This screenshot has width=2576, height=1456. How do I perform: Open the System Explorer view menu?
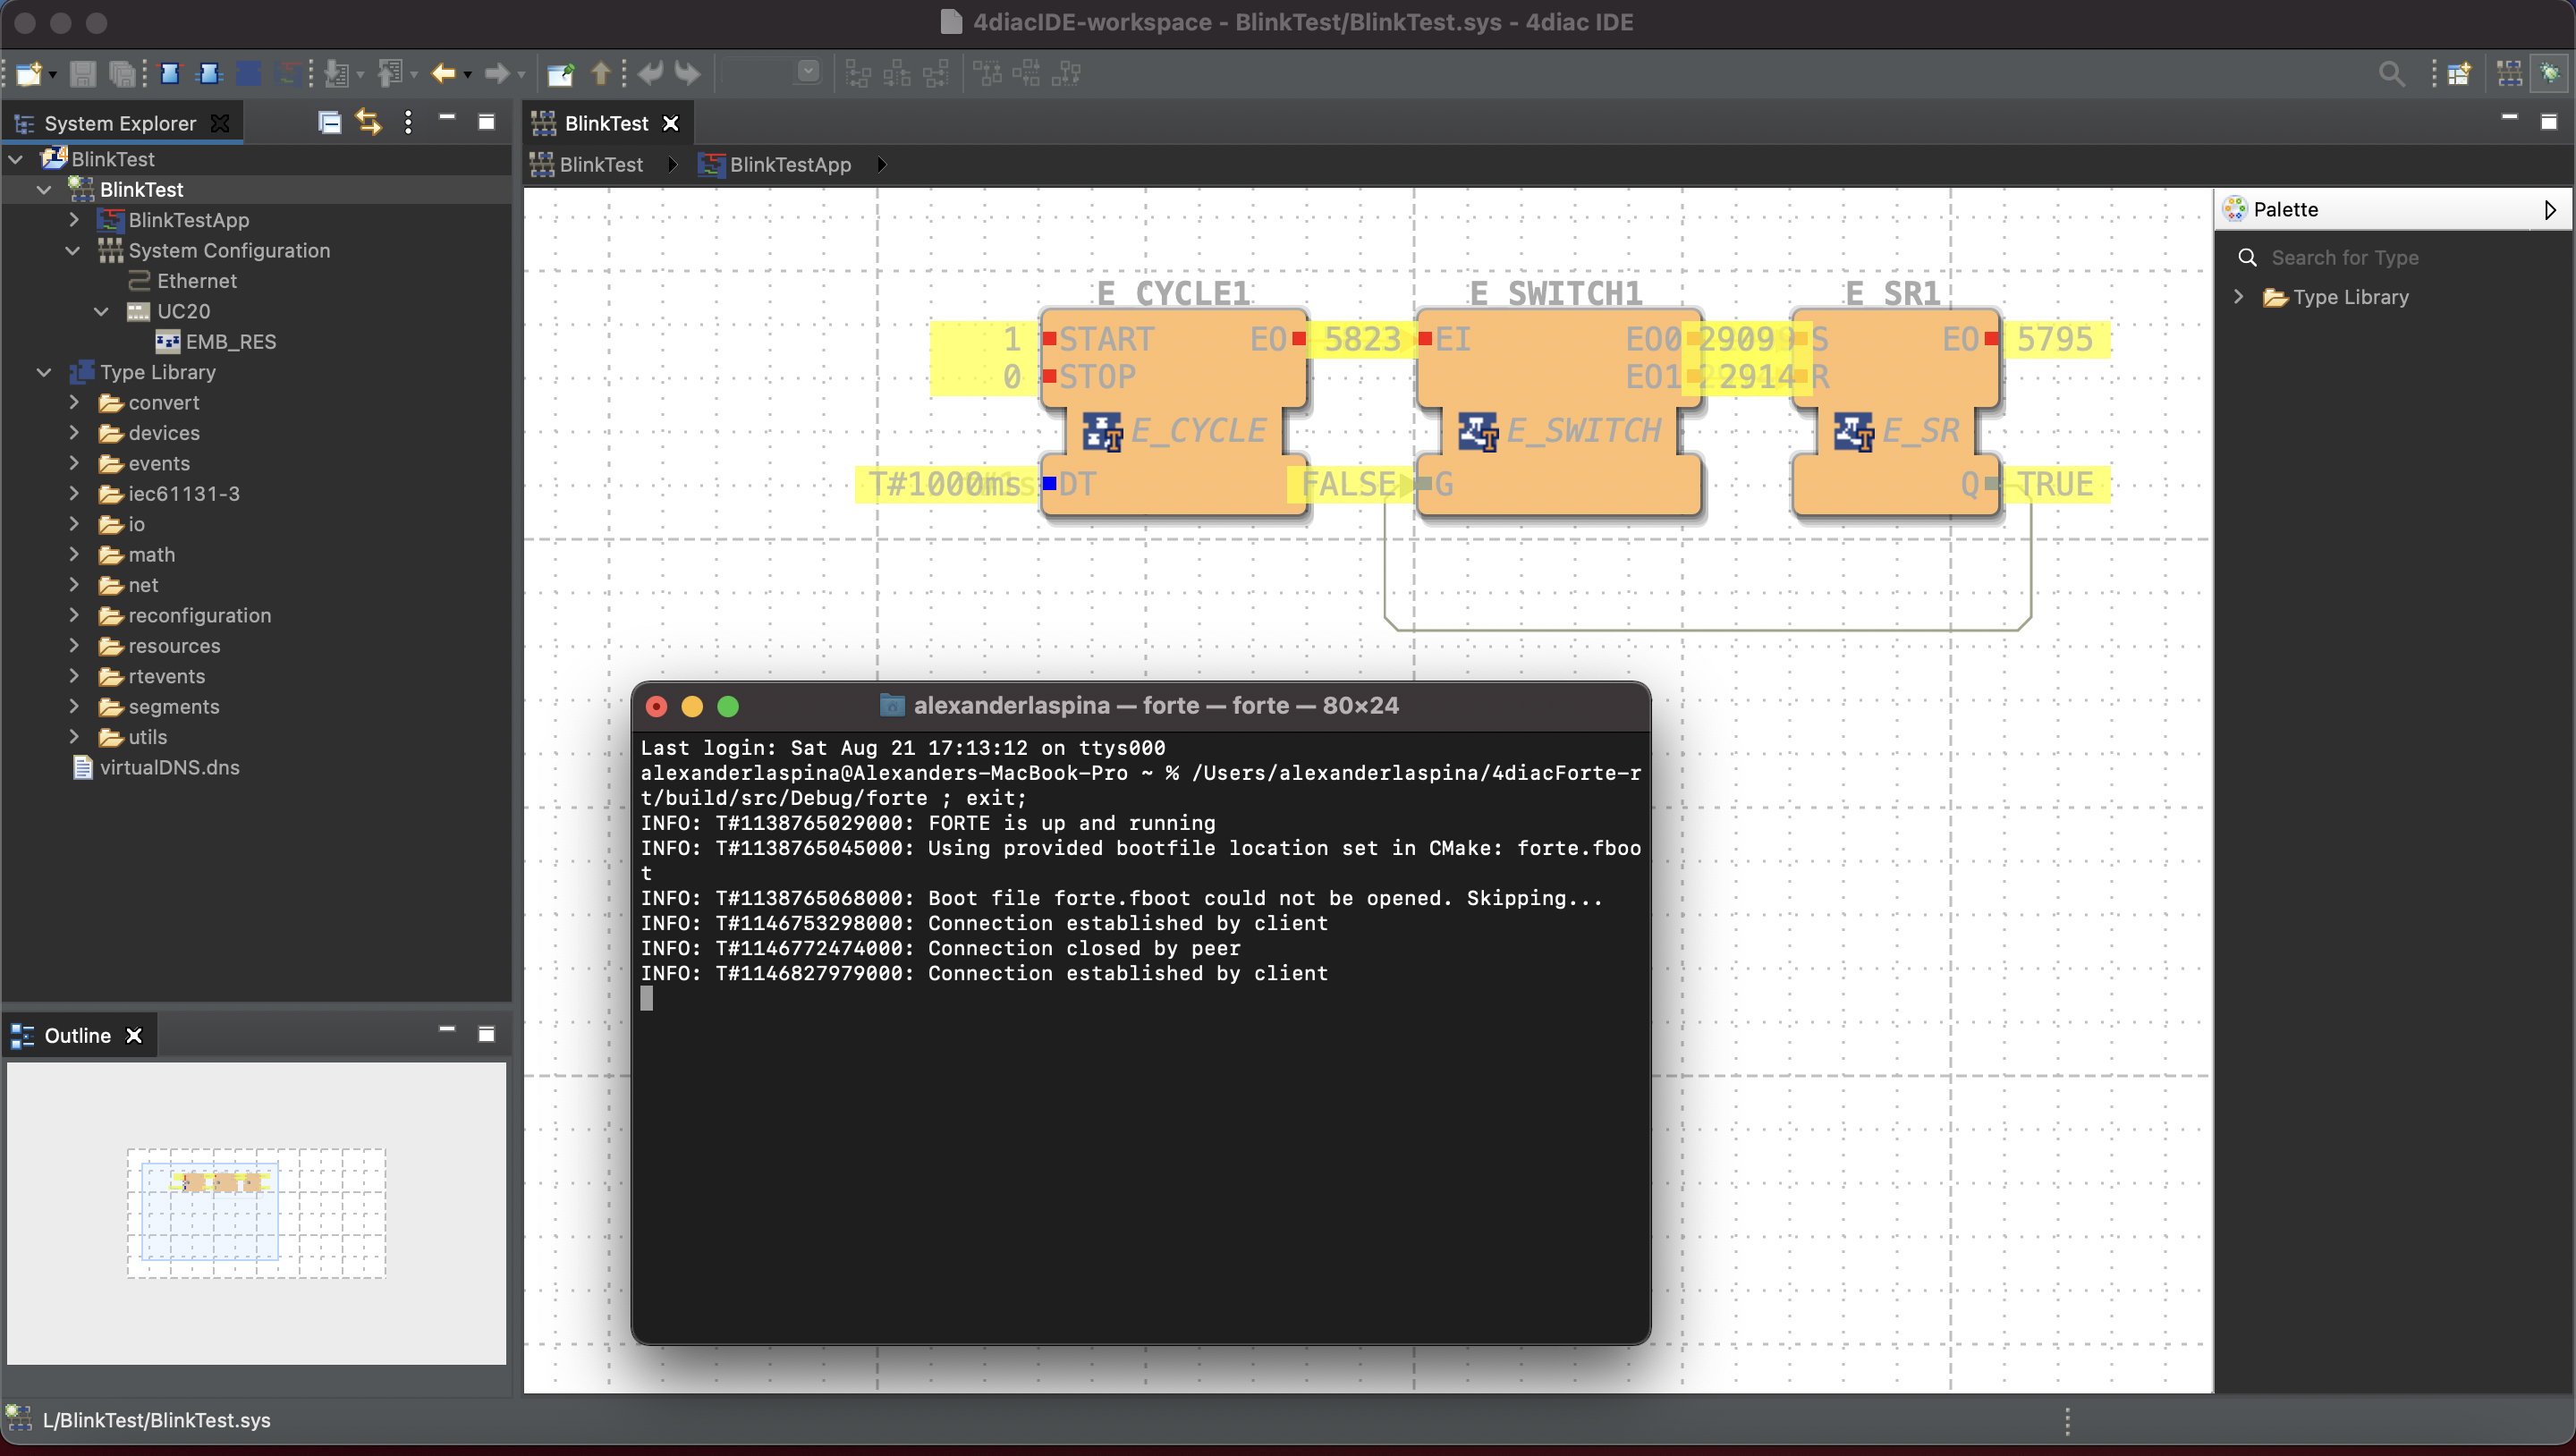pyautogui.click(x=408, y=122)
